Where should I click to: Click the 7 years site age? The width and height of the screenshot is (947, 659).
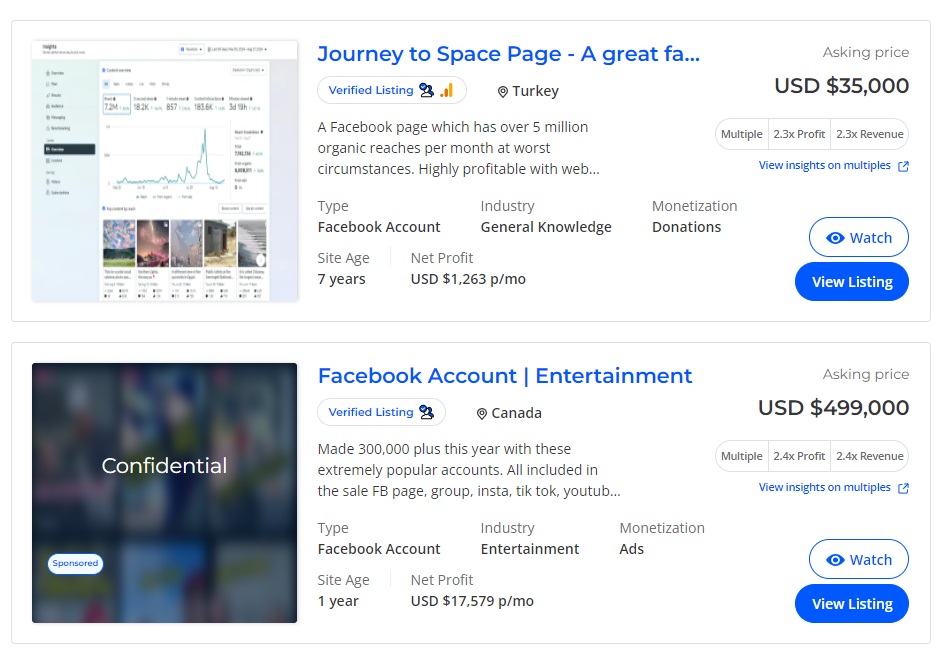pyautogui.click(x=341, y=279)
